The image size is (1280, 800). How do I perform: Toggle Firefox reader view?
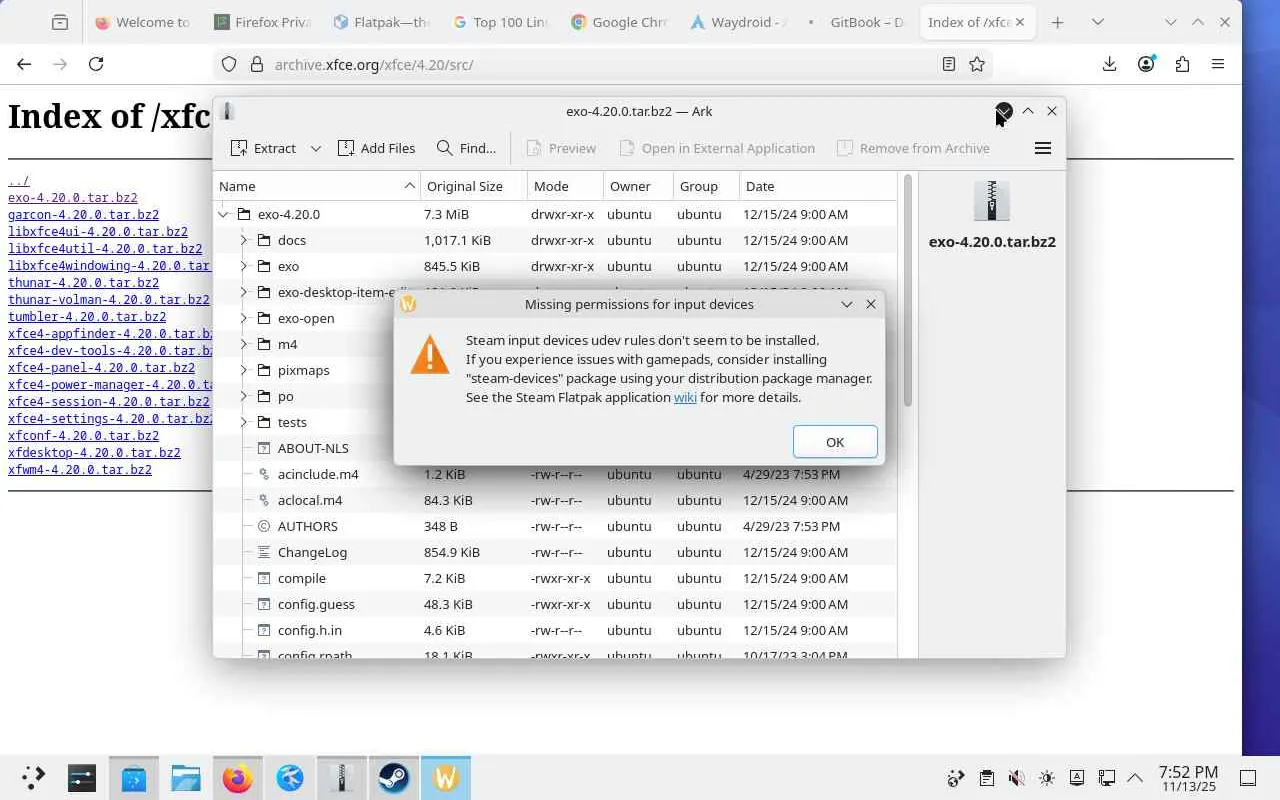click(x=949, y=64)
